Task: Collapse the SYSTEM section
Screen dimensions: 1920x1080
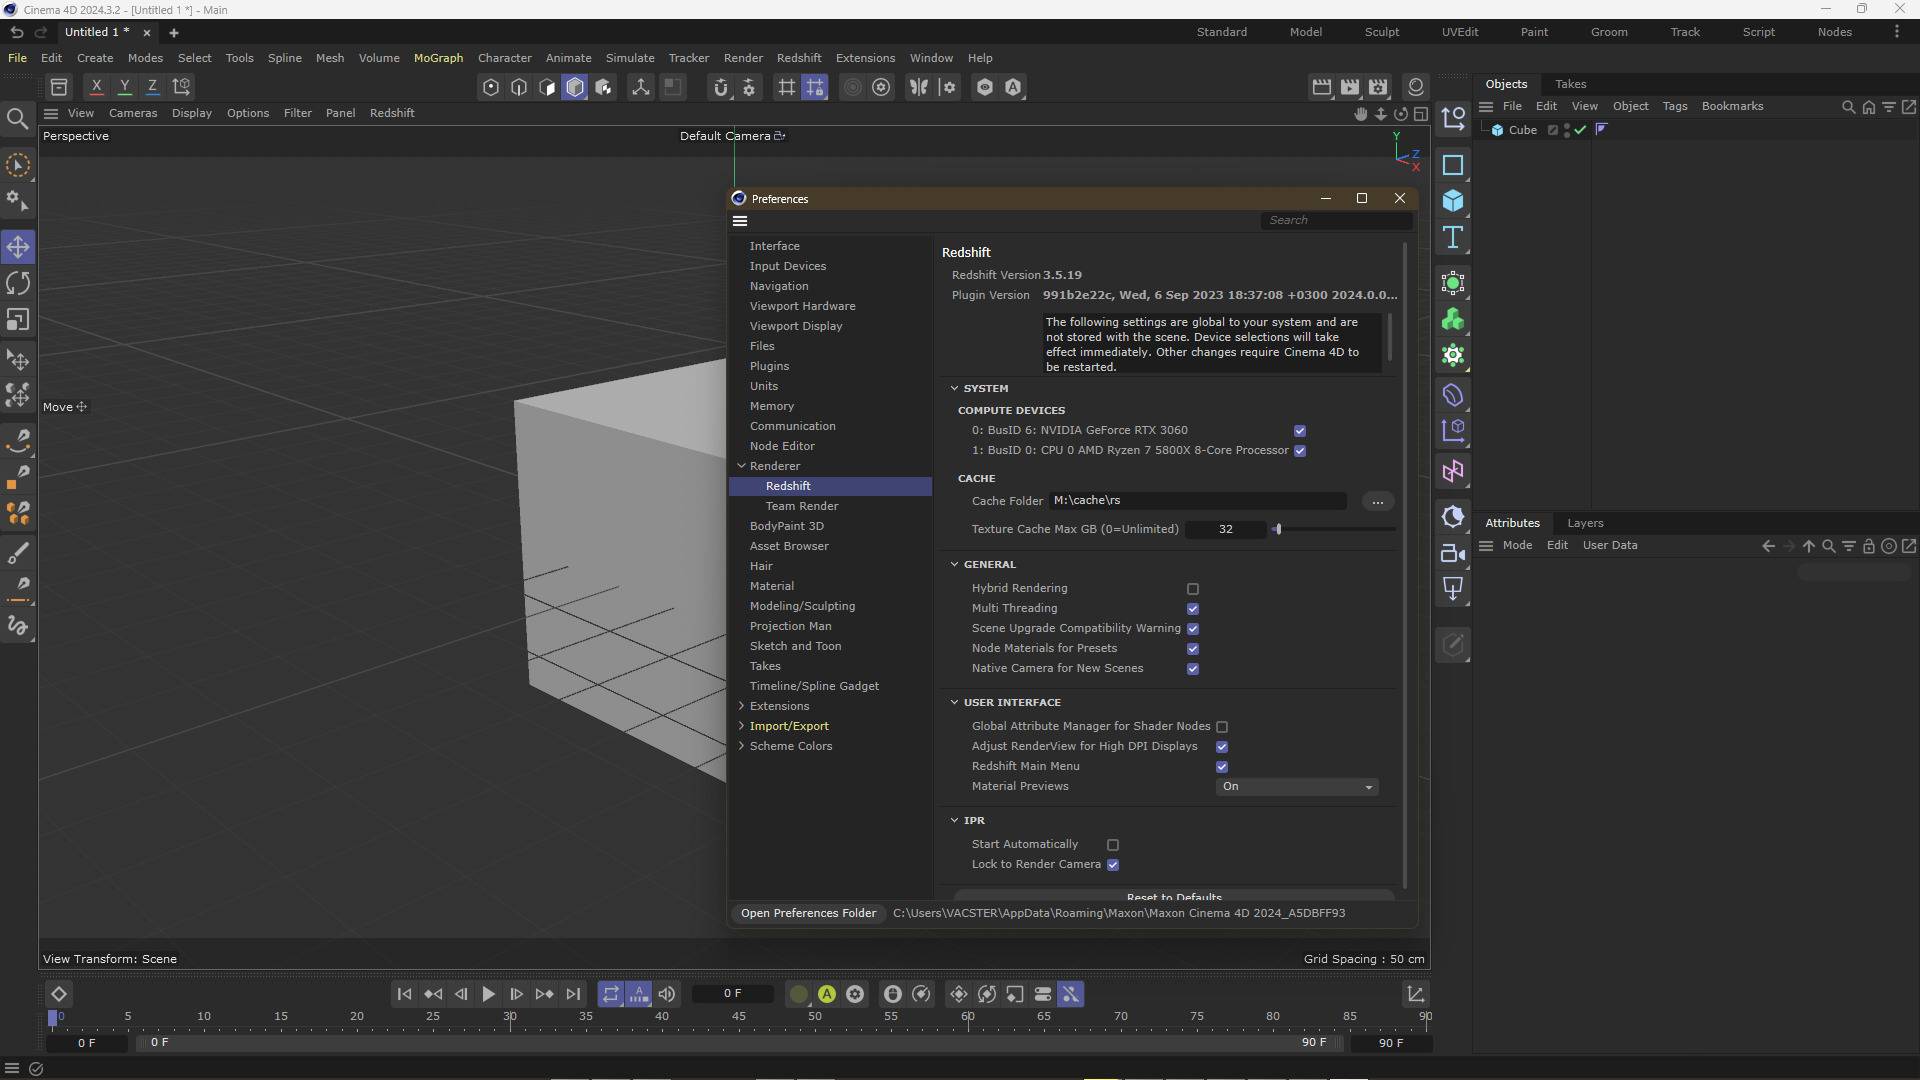Action: 954,388
